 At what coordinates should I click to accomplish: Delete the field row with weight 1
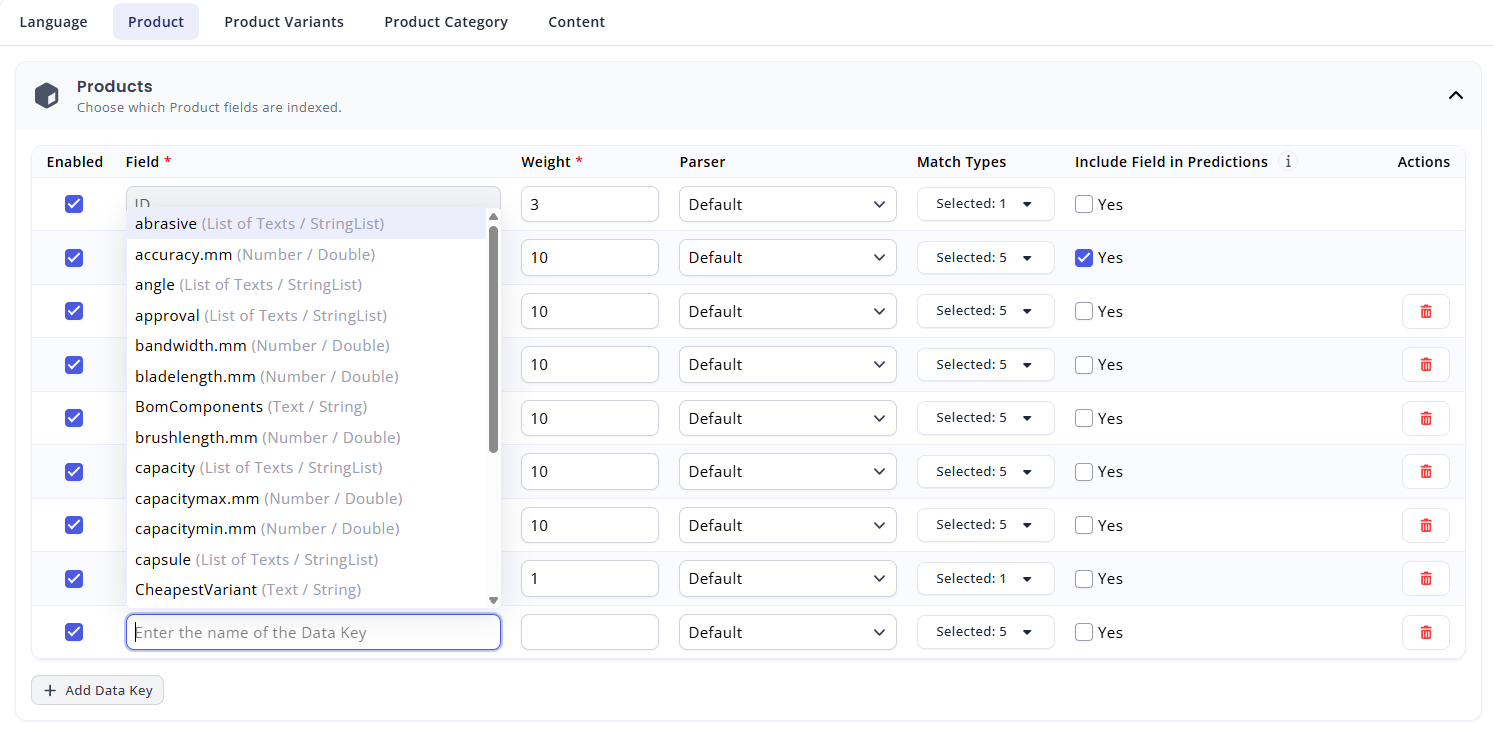1425,578
